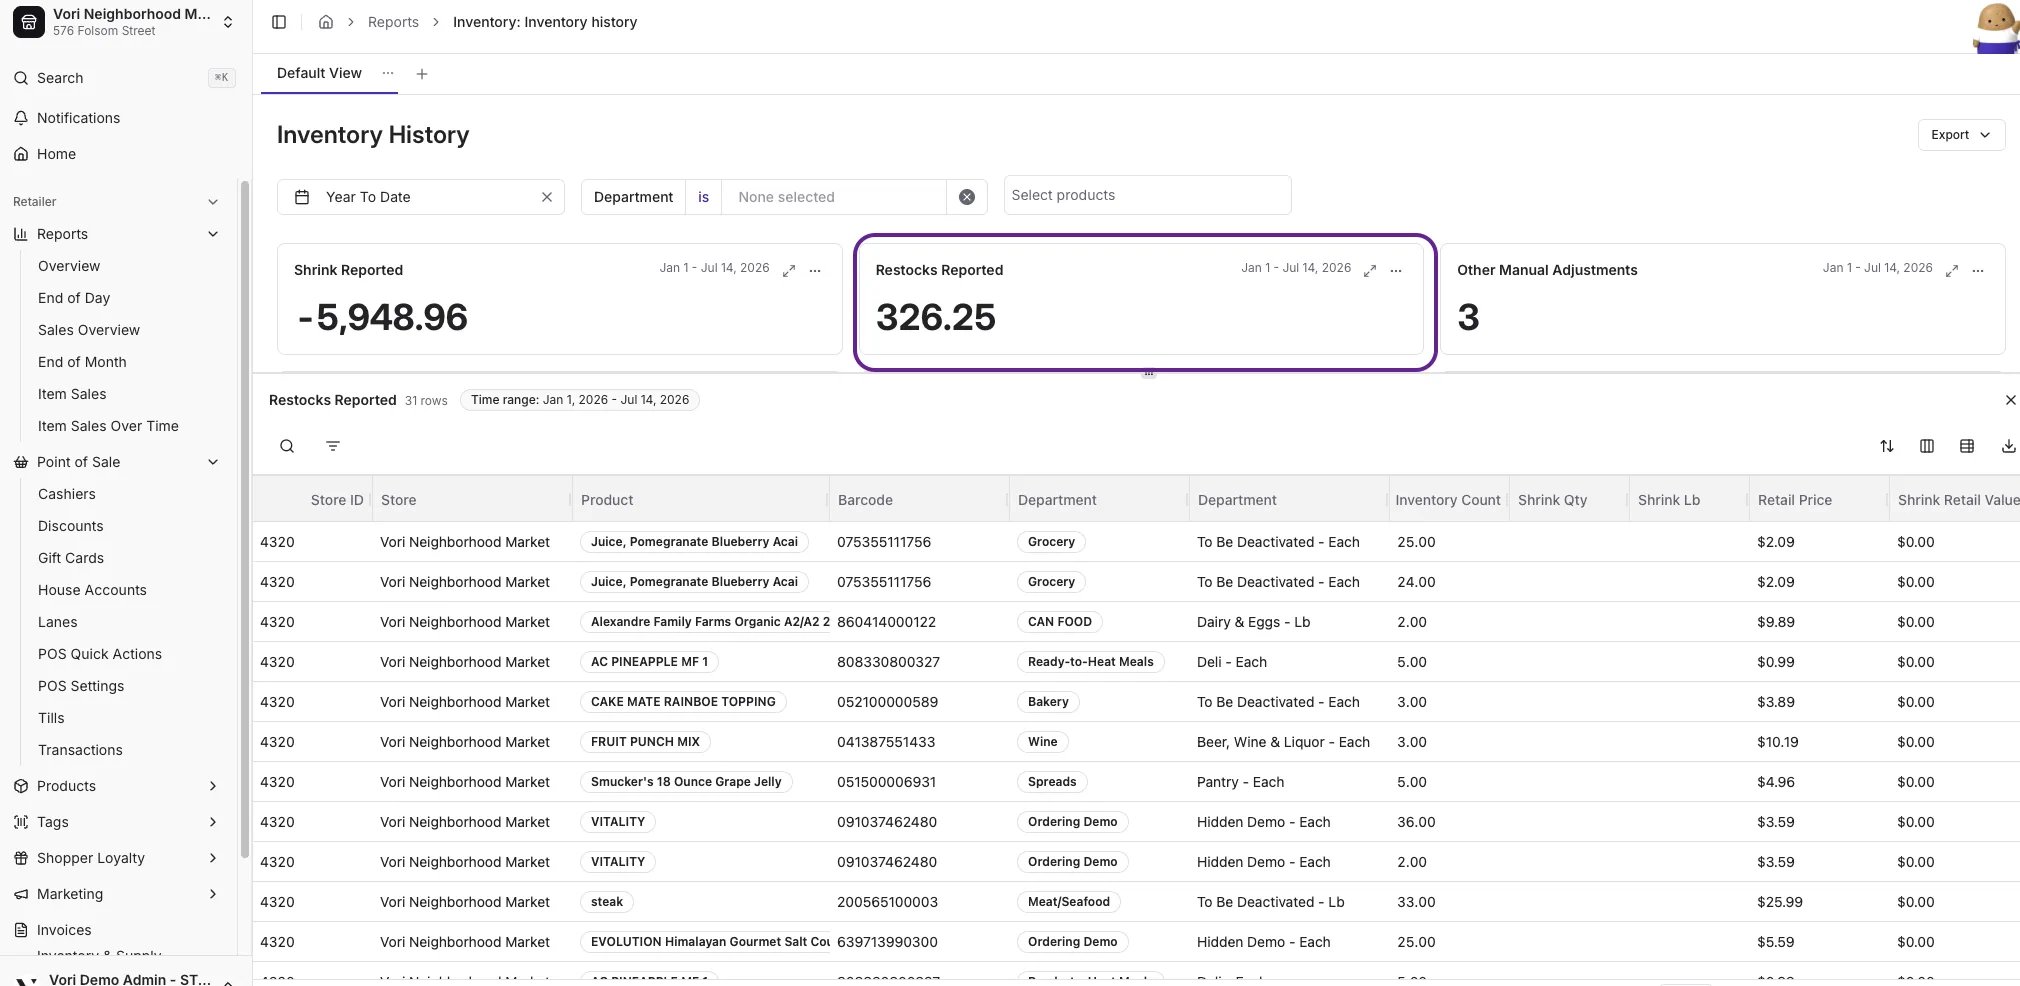Remove the Department filter
Viewport: 2020px width, 986px height.
967,197
